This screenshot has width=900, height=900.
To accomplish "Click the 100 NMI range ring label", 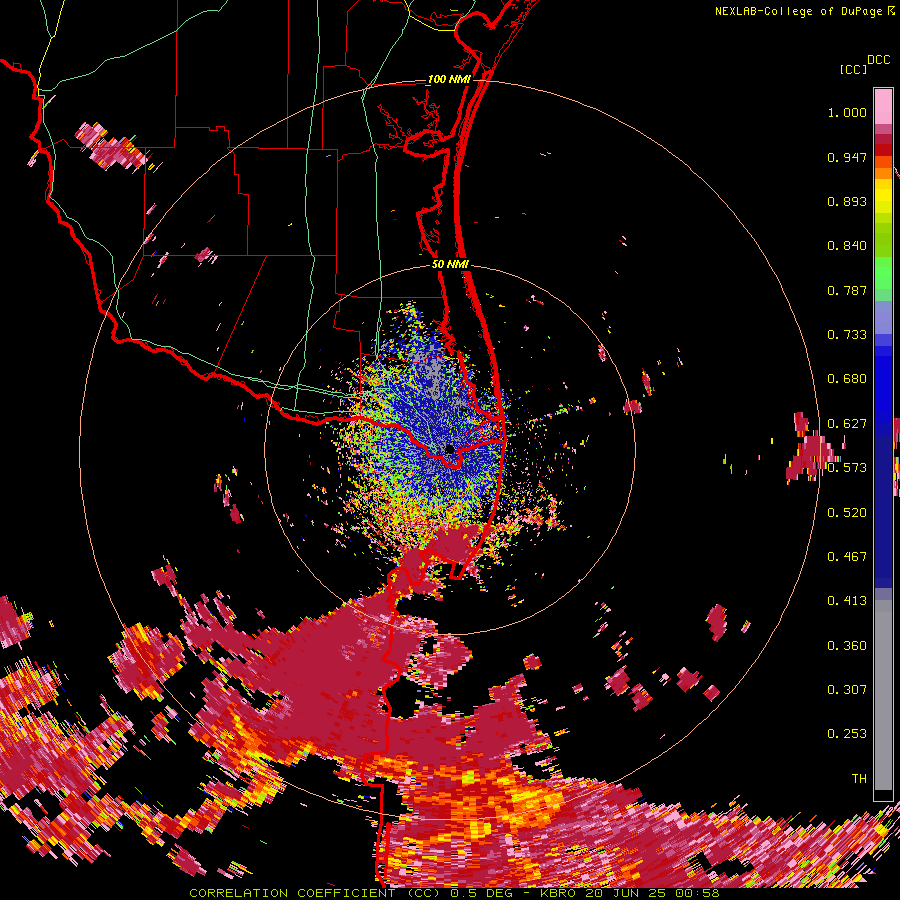I will [x=449, y=79].
